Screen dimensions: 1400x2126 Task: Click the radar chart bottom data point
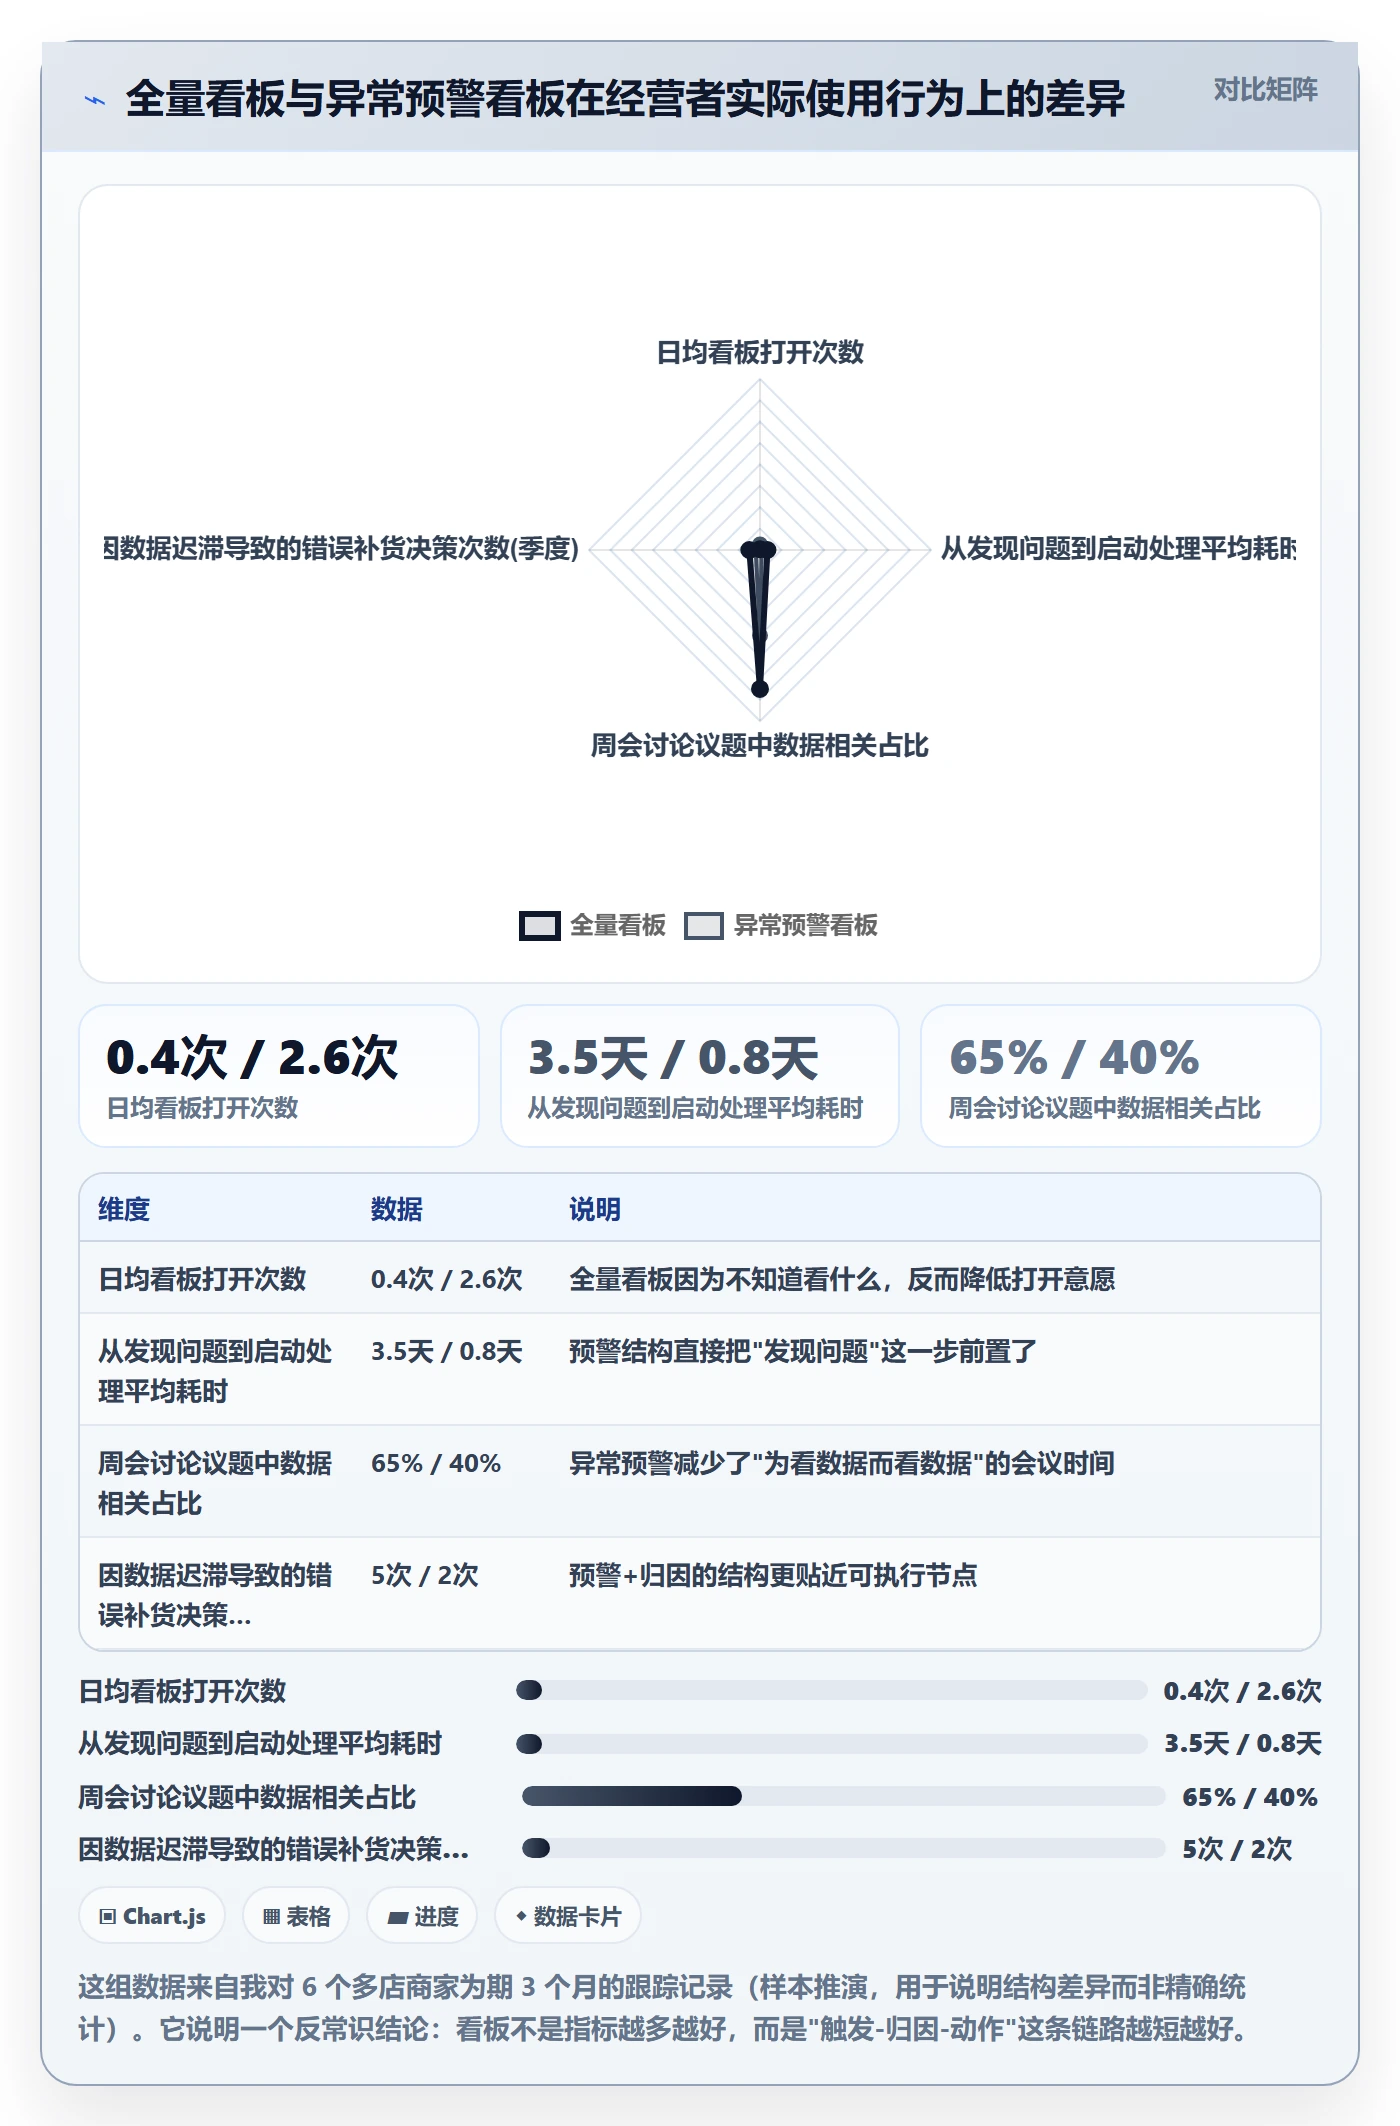click(x=760, y=688)
